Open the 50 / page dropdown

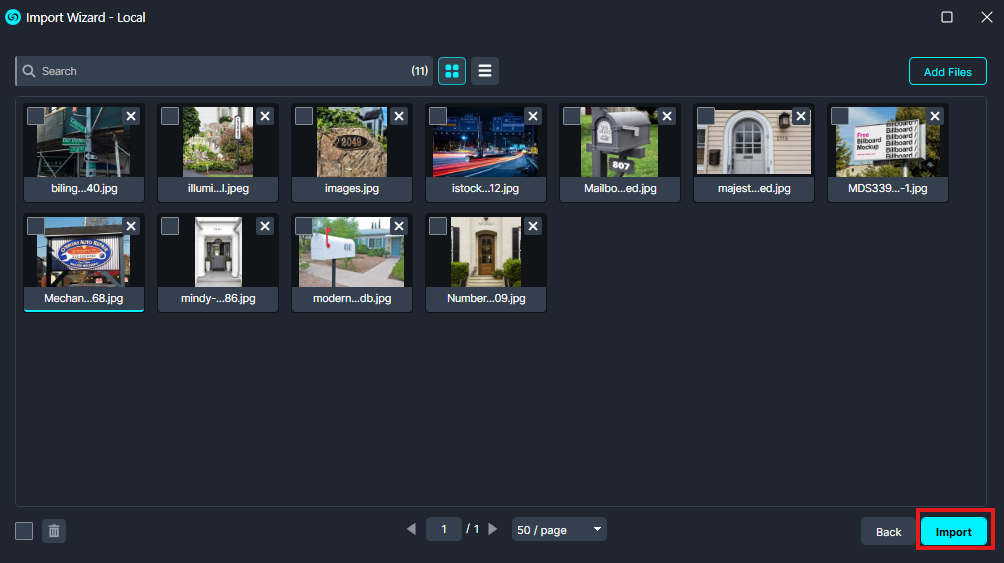click(x=559, y=529)
